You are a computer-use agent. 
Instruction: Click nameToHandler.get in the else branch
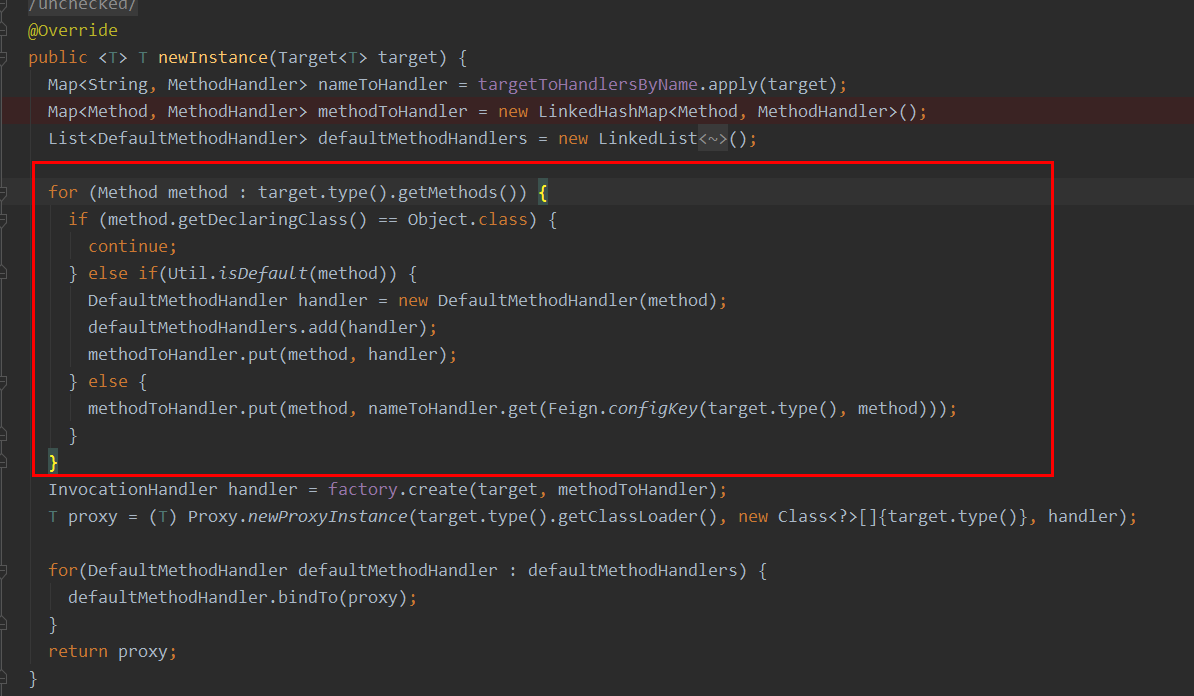(452, 409)
